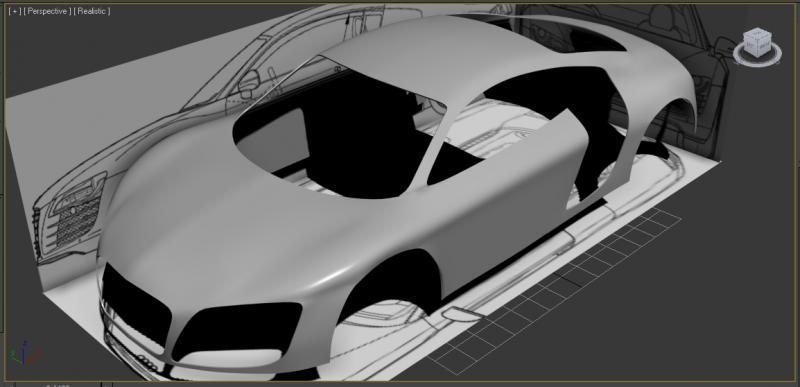Image resolution: width=800 pixels, height=387 pixels.
Task: Open the Perspective point-of-view viewport menu
Action: (x=47, y=11)
